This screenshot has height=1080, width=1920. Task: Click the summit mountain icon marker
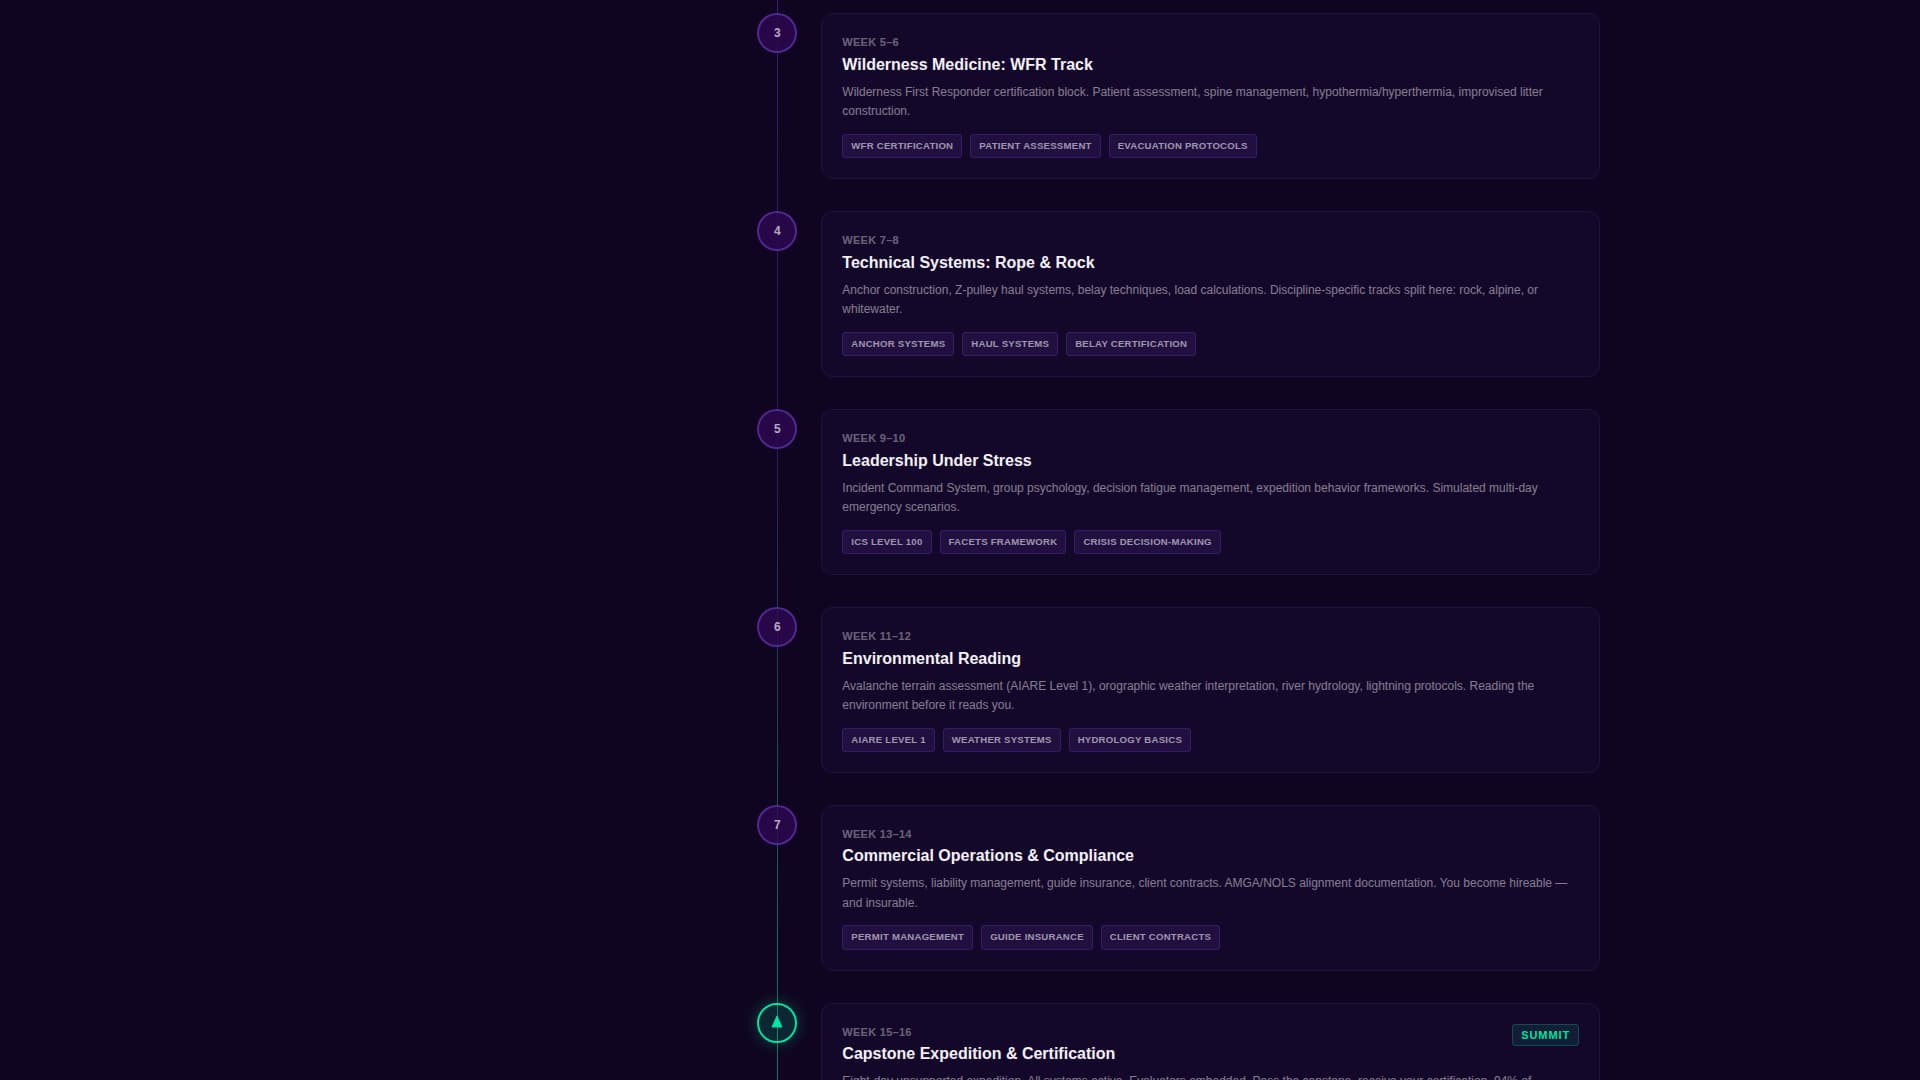(x=777, y=1023)
